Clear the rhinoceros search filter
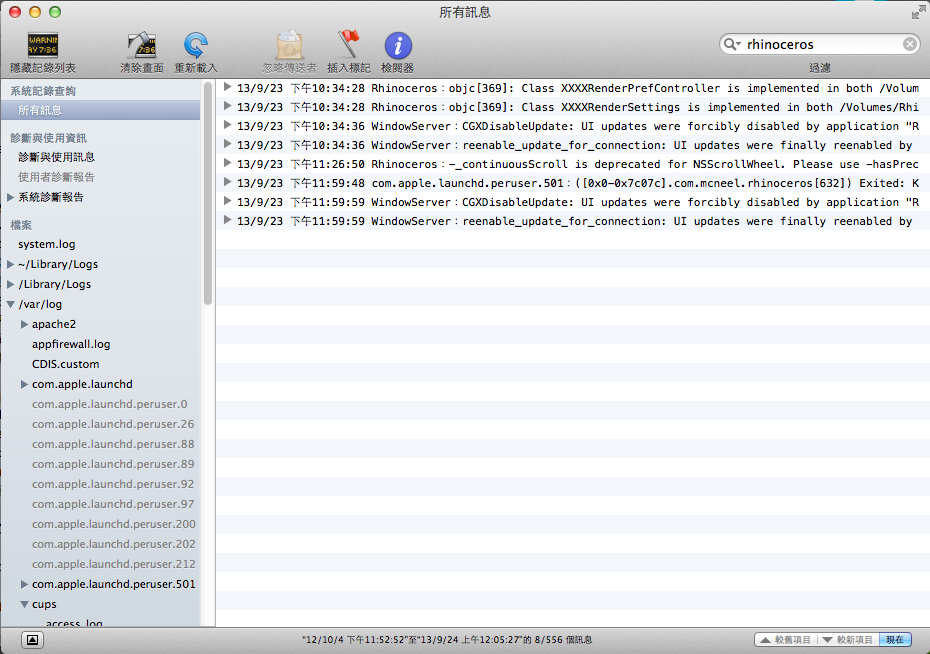The image size is (930, 654). coord(910,44)
